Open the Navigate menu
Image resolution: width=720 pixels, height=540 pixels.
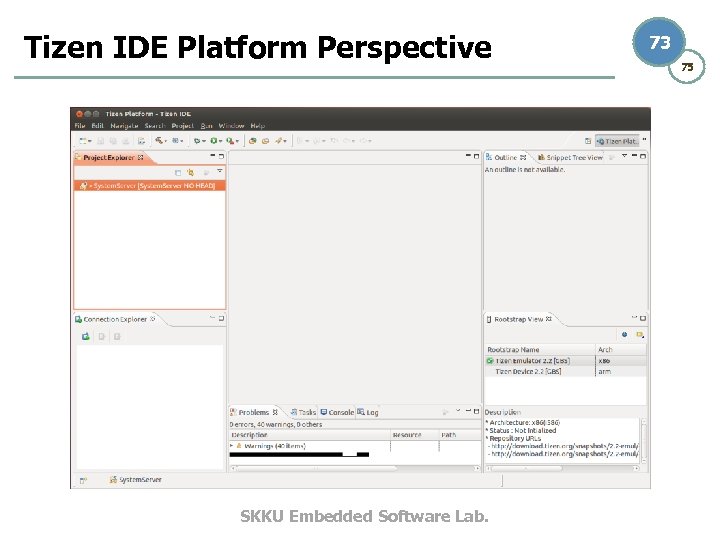(124, 125)
